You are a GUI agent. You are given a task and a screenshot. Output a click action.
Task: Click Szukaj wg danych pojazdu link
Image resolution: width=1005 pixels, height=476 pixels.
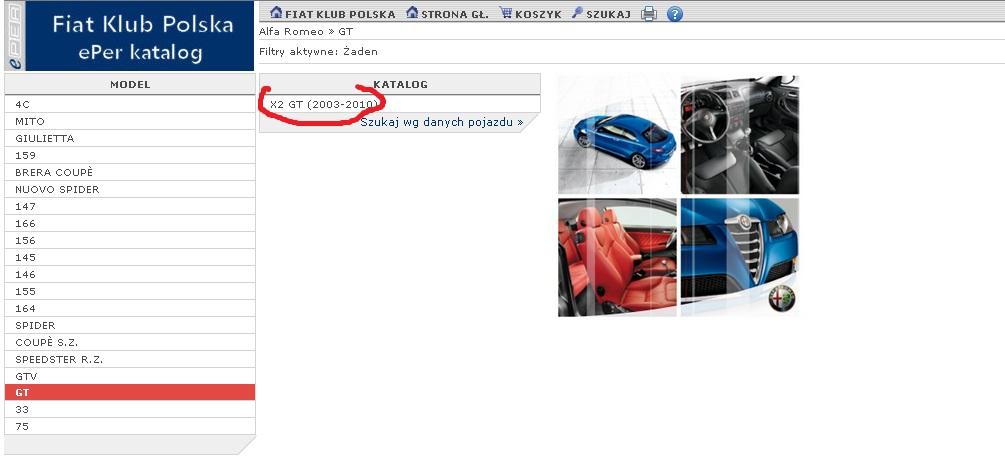click(442, 122)
